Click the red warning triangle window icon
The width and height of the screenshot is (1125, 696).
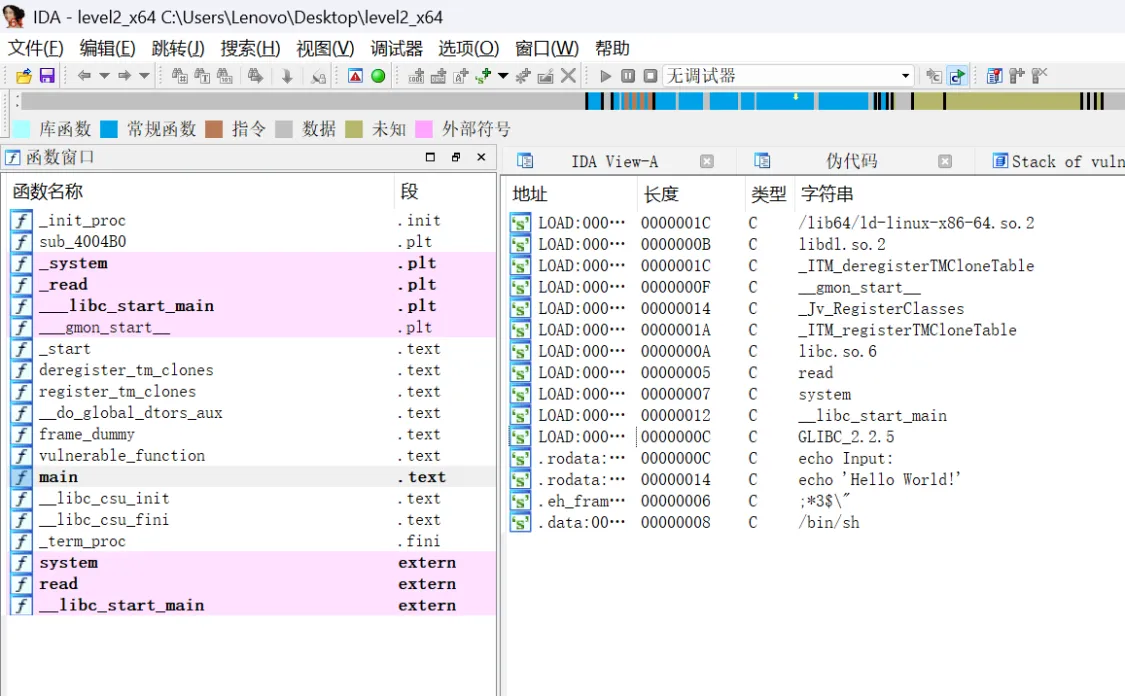pyautogui.click(x=355, y=76)
